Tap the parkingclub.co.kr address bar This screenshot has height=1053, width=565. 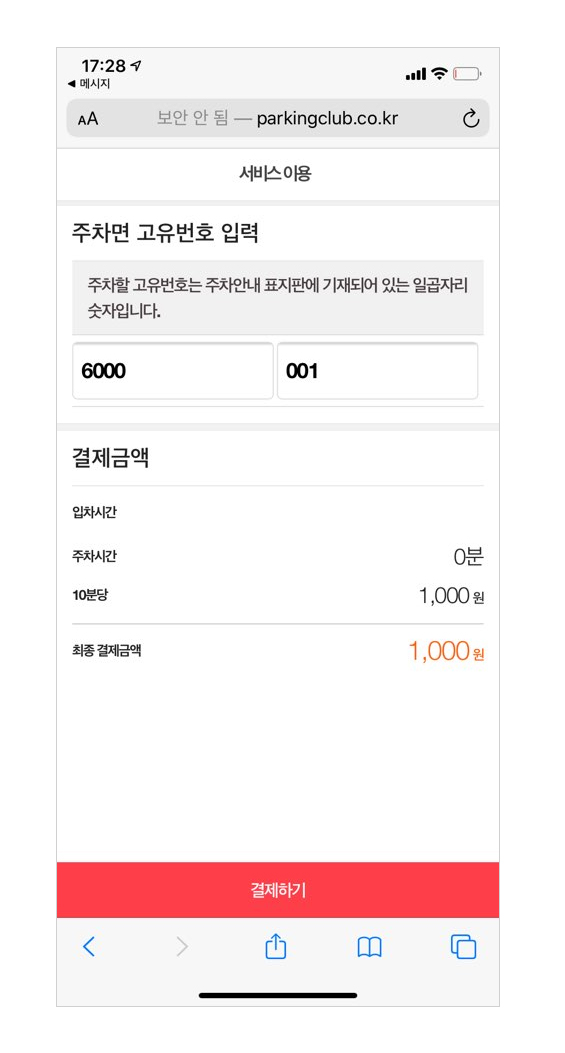point(278,119)
